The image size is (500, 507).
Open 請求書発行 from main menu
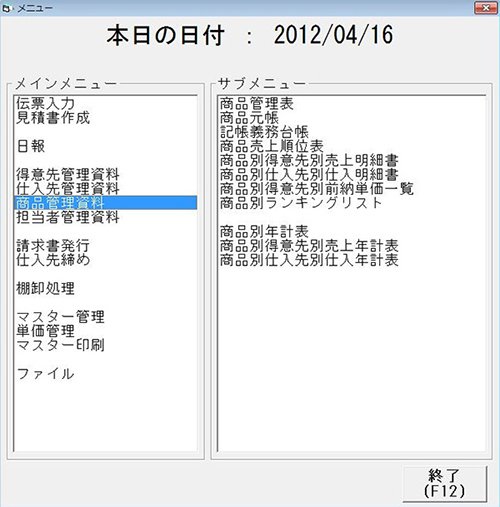tap(105, 246)
